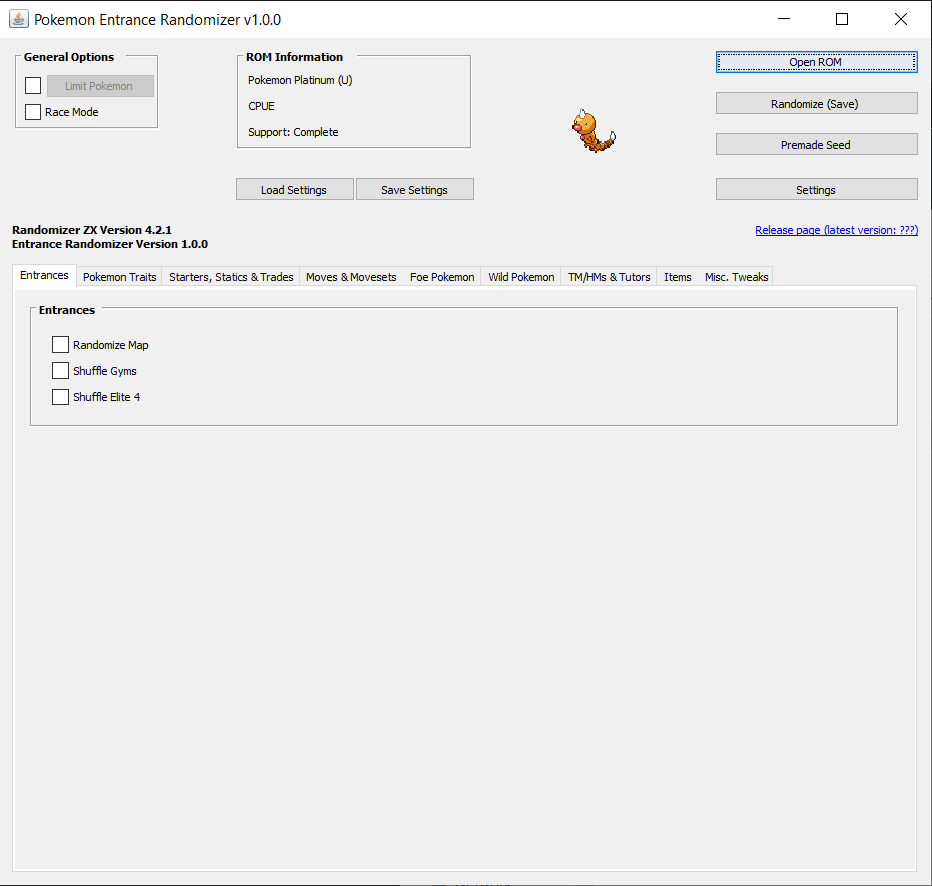Click the Settings button

(816, 189)
